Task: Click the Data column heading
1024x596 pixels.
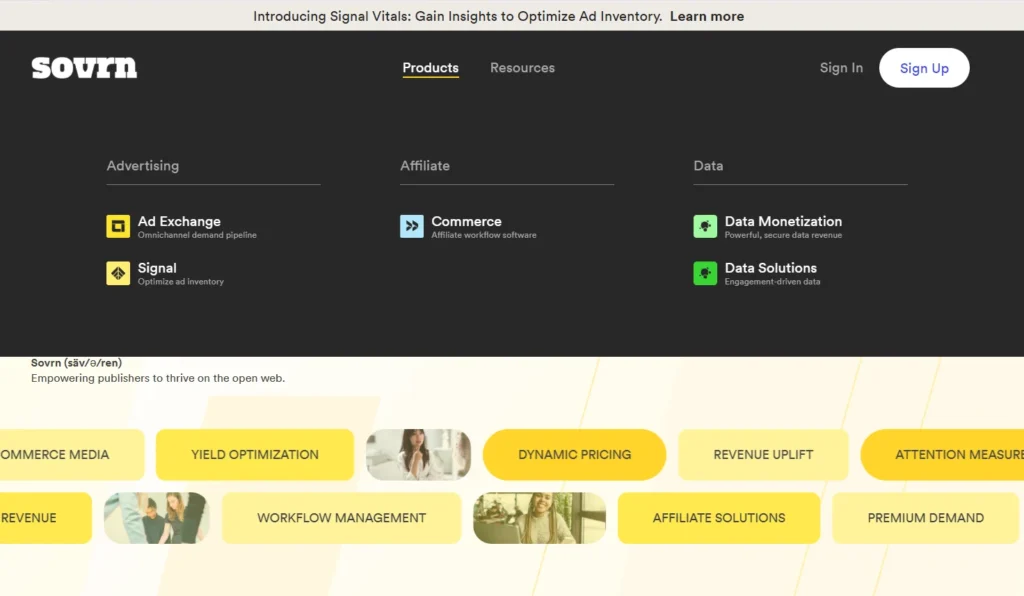Action: [x=709, y=166]
